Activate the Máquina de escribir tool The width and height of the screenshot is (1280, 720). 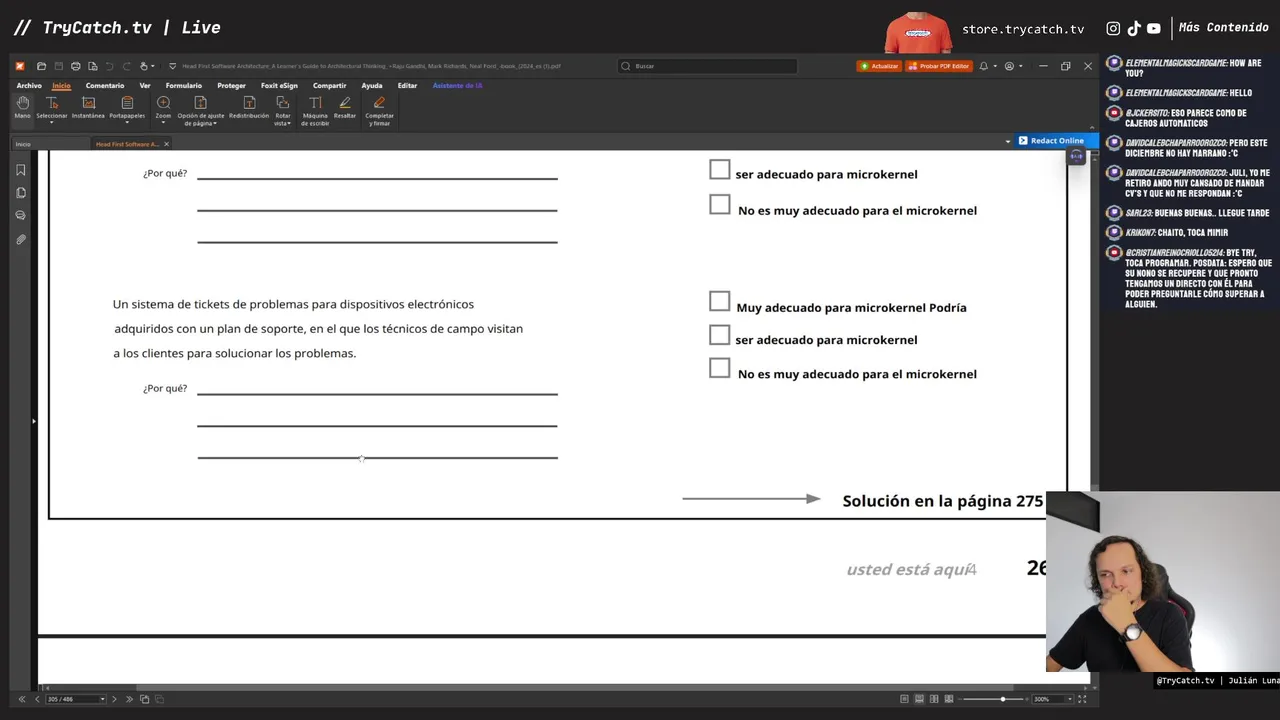[315, 111]
